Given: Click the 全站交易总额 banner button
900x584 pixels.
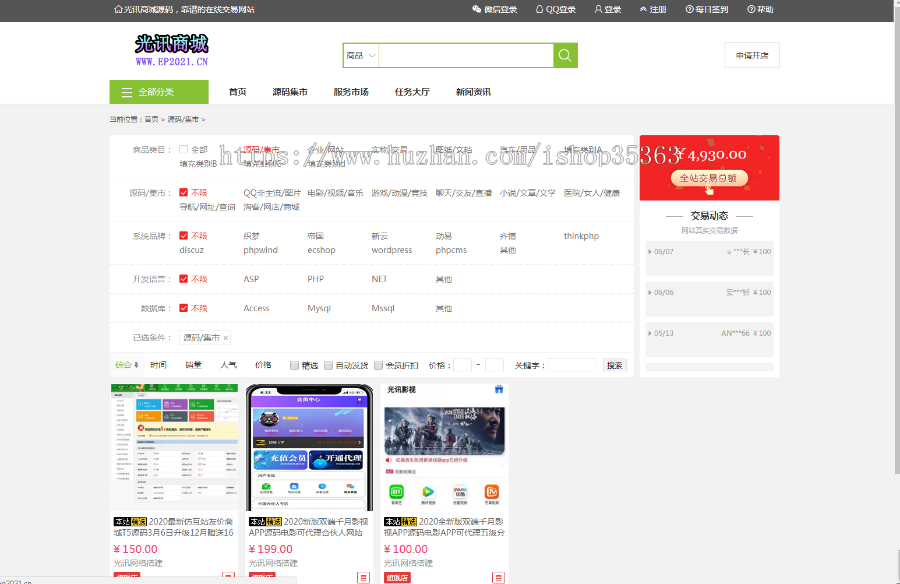Looking at the screenshot, I should point(708,178).
